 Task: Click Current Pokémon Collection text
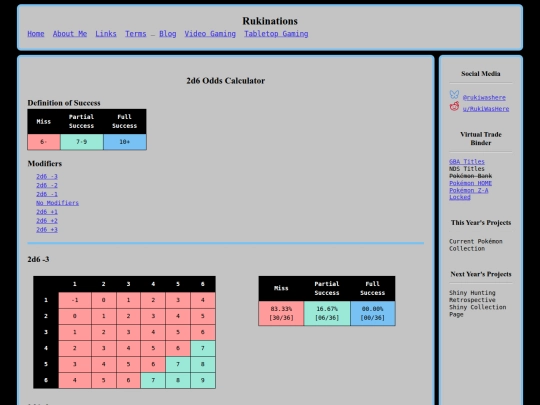[476, 245]
